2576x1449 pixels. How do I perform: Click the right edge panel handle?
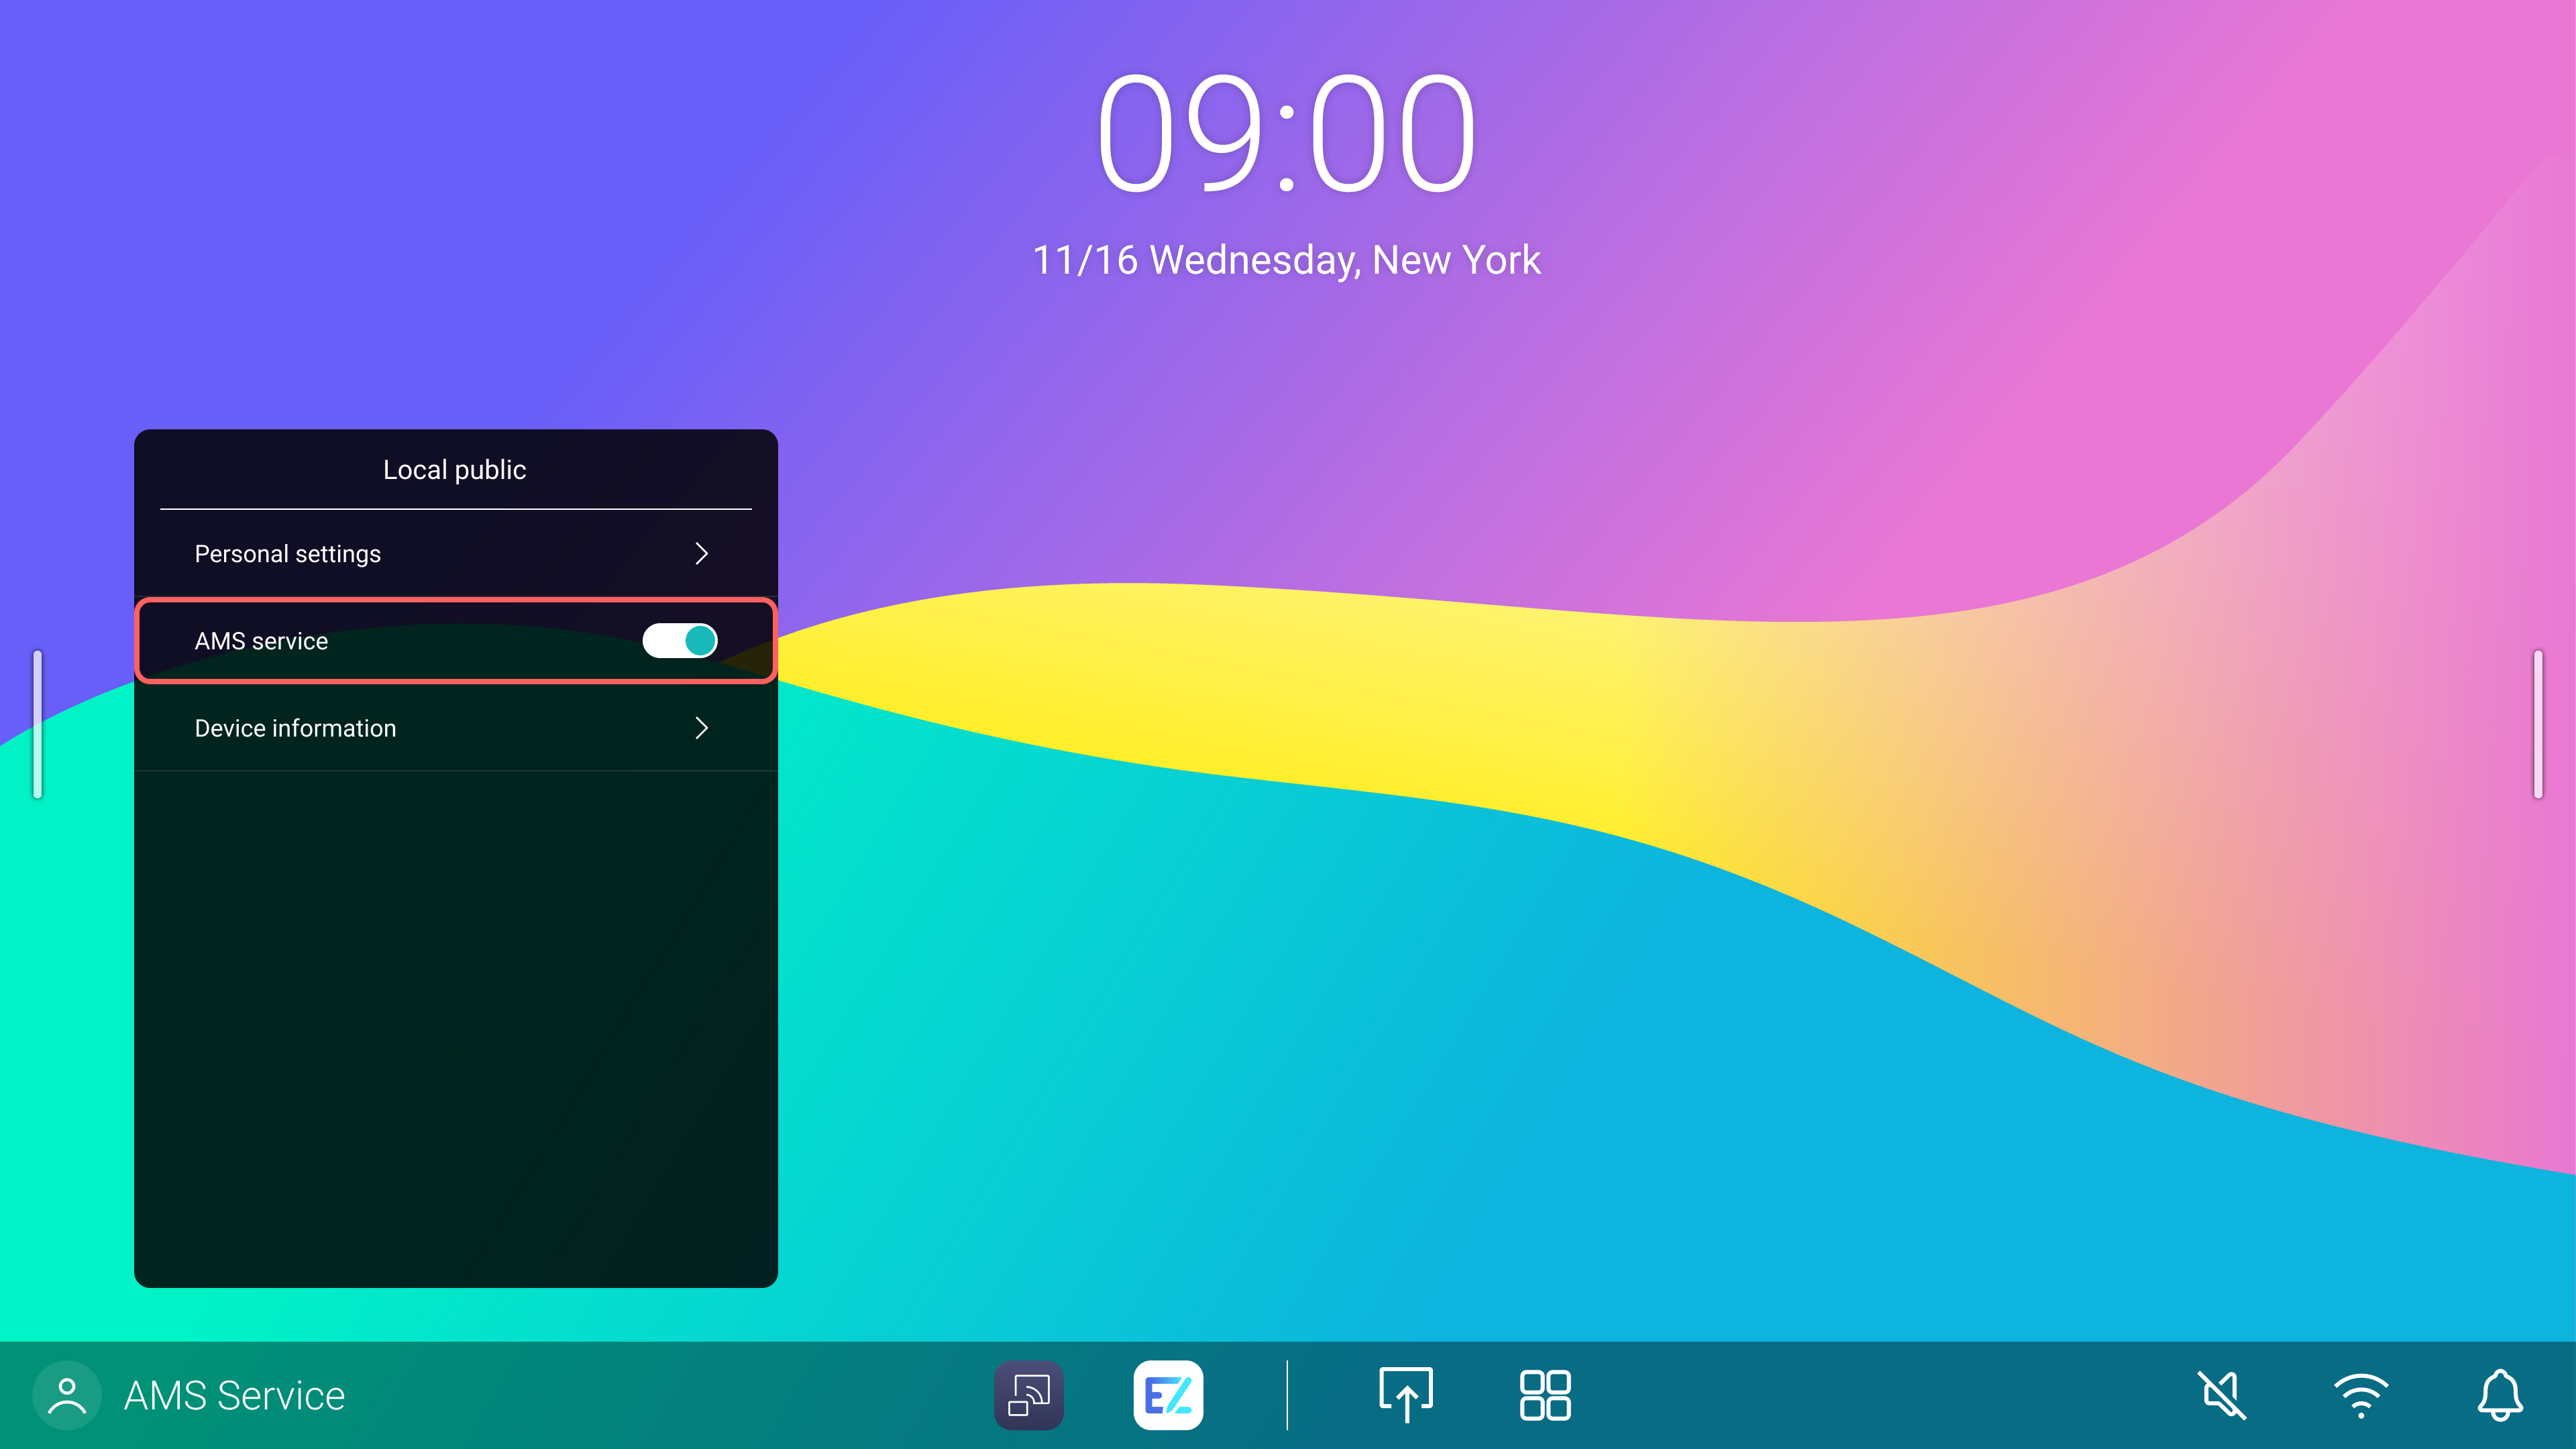[x=2537, y=724]
